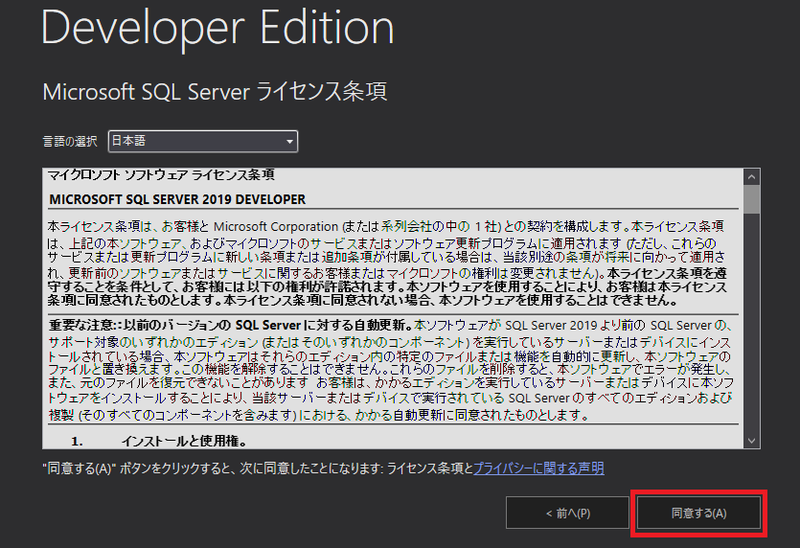Click the MICROSOFT SQL SERVER 2019 DEVELOPER heading
This screenshot has height=548, width=800.
click(177, 200)
